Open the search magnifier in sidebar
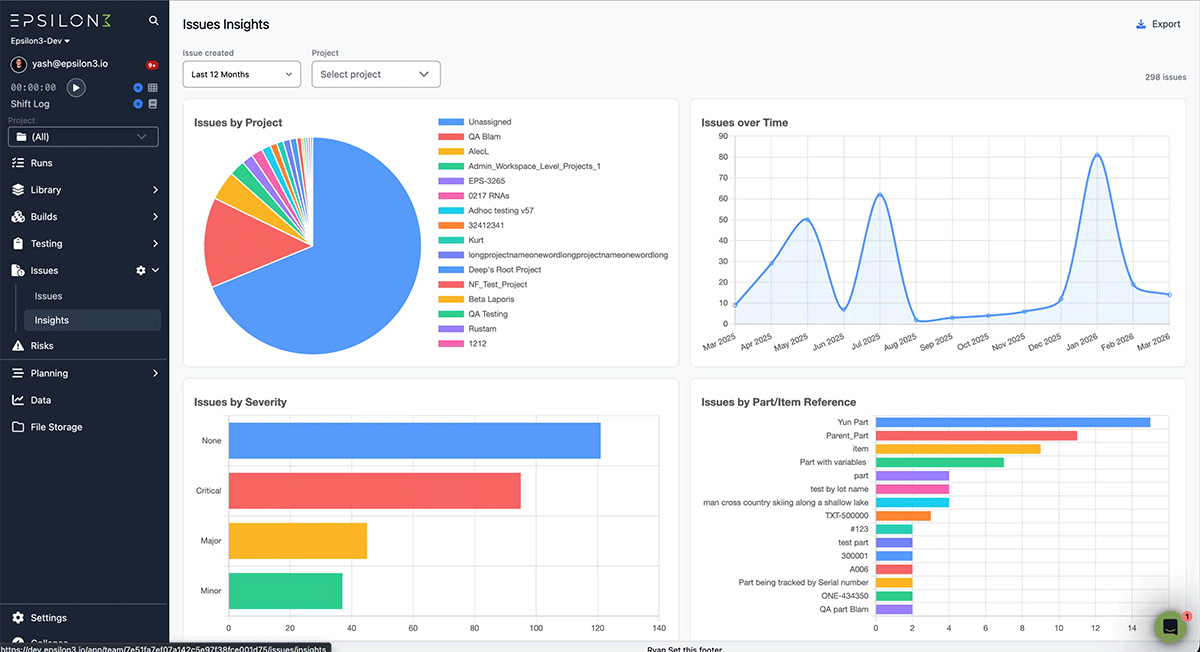The width and height of the screenshot is (1200, 652). click(153, 20)
